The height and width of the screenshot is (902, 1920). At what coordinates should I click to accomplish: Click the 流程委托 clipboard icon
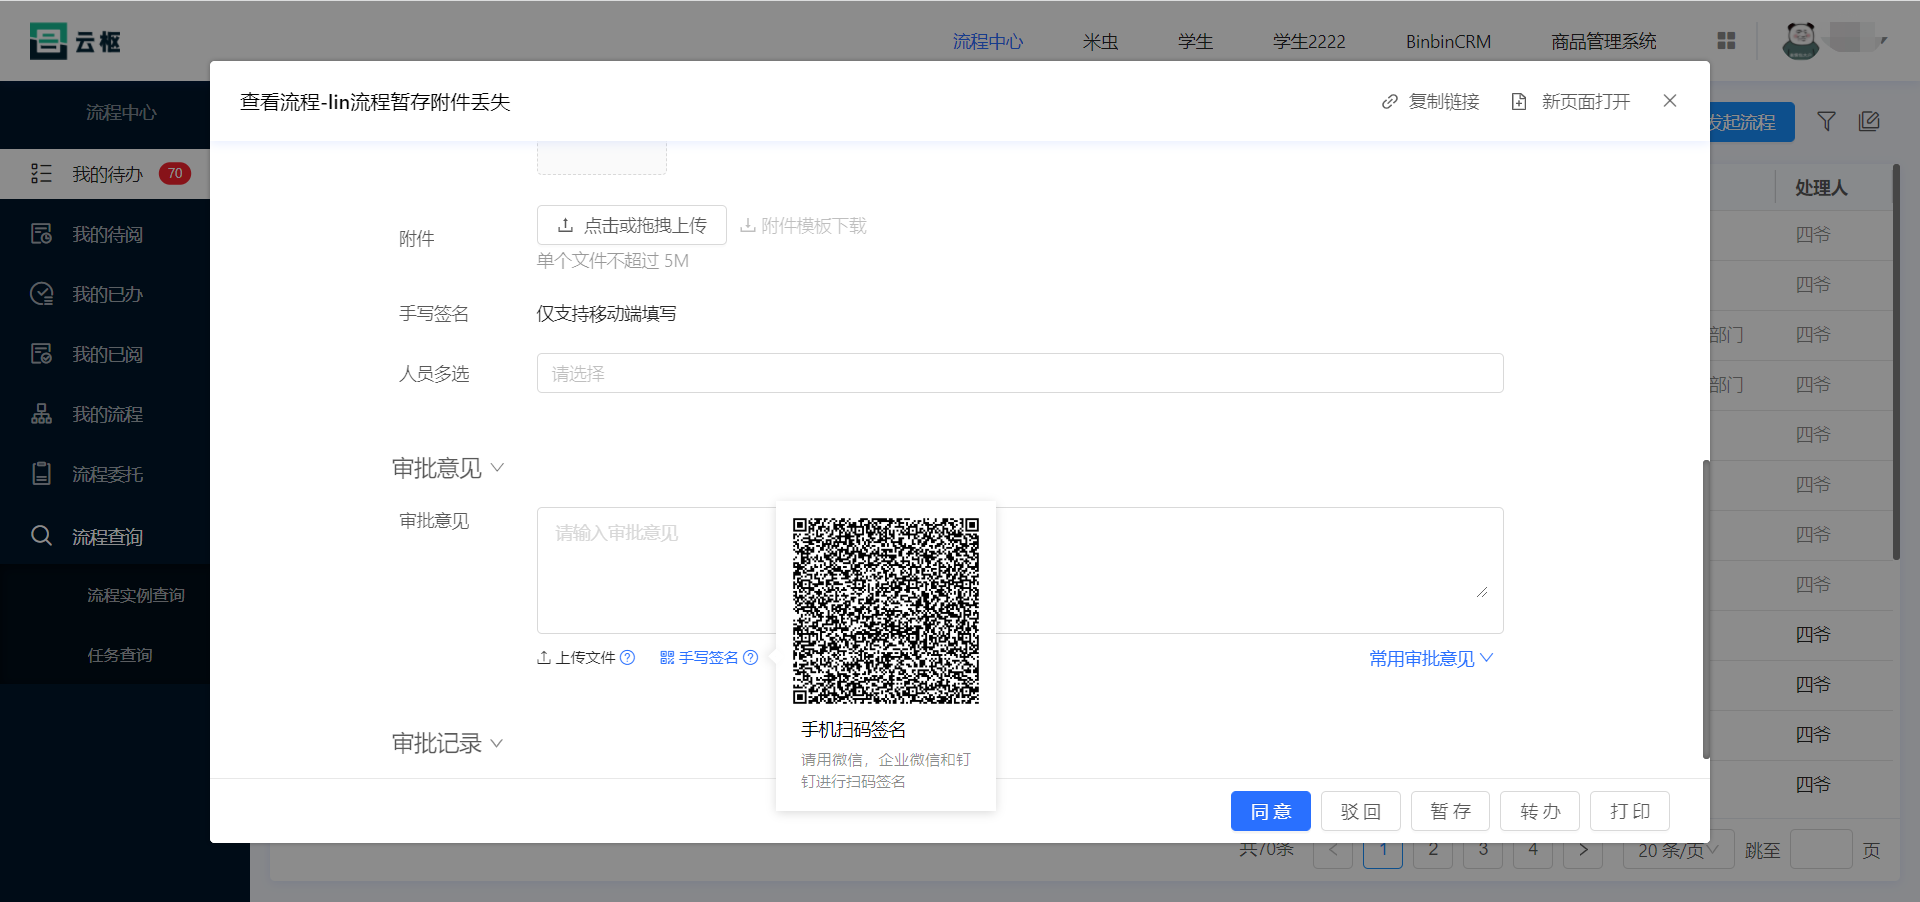[x=41, y=474]
